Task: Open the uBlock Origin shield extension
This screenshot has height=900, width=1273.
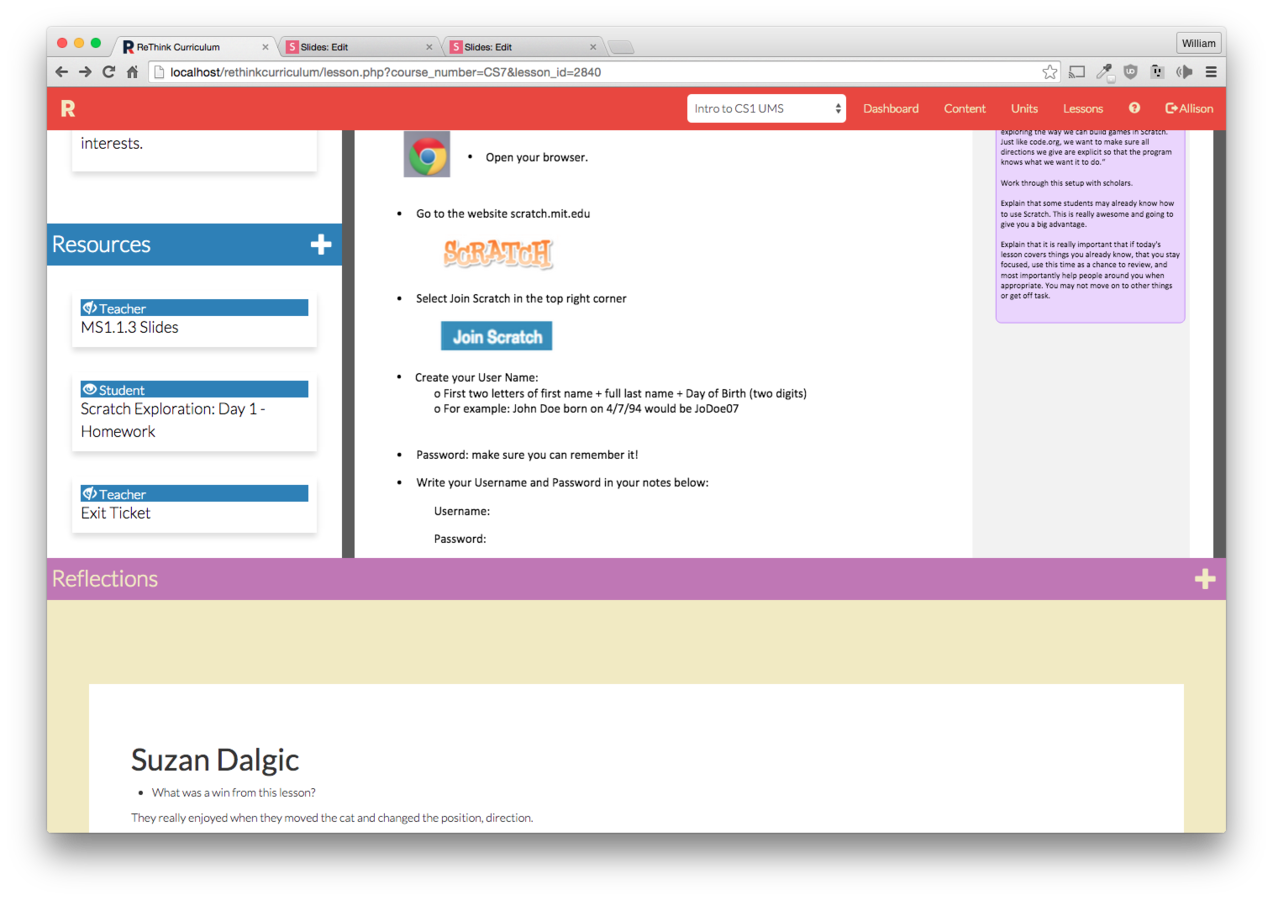Action: (x=1131, y=72)
